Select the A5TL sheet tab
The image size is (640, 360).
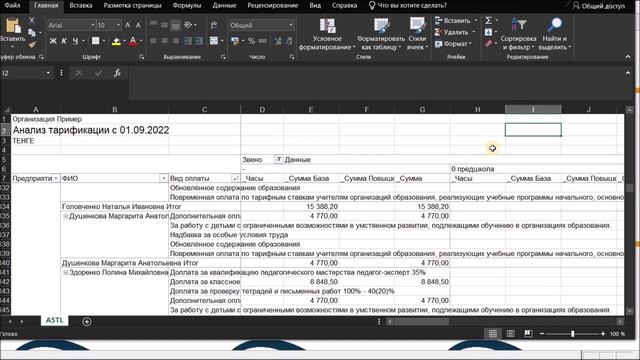pos(54,320)
